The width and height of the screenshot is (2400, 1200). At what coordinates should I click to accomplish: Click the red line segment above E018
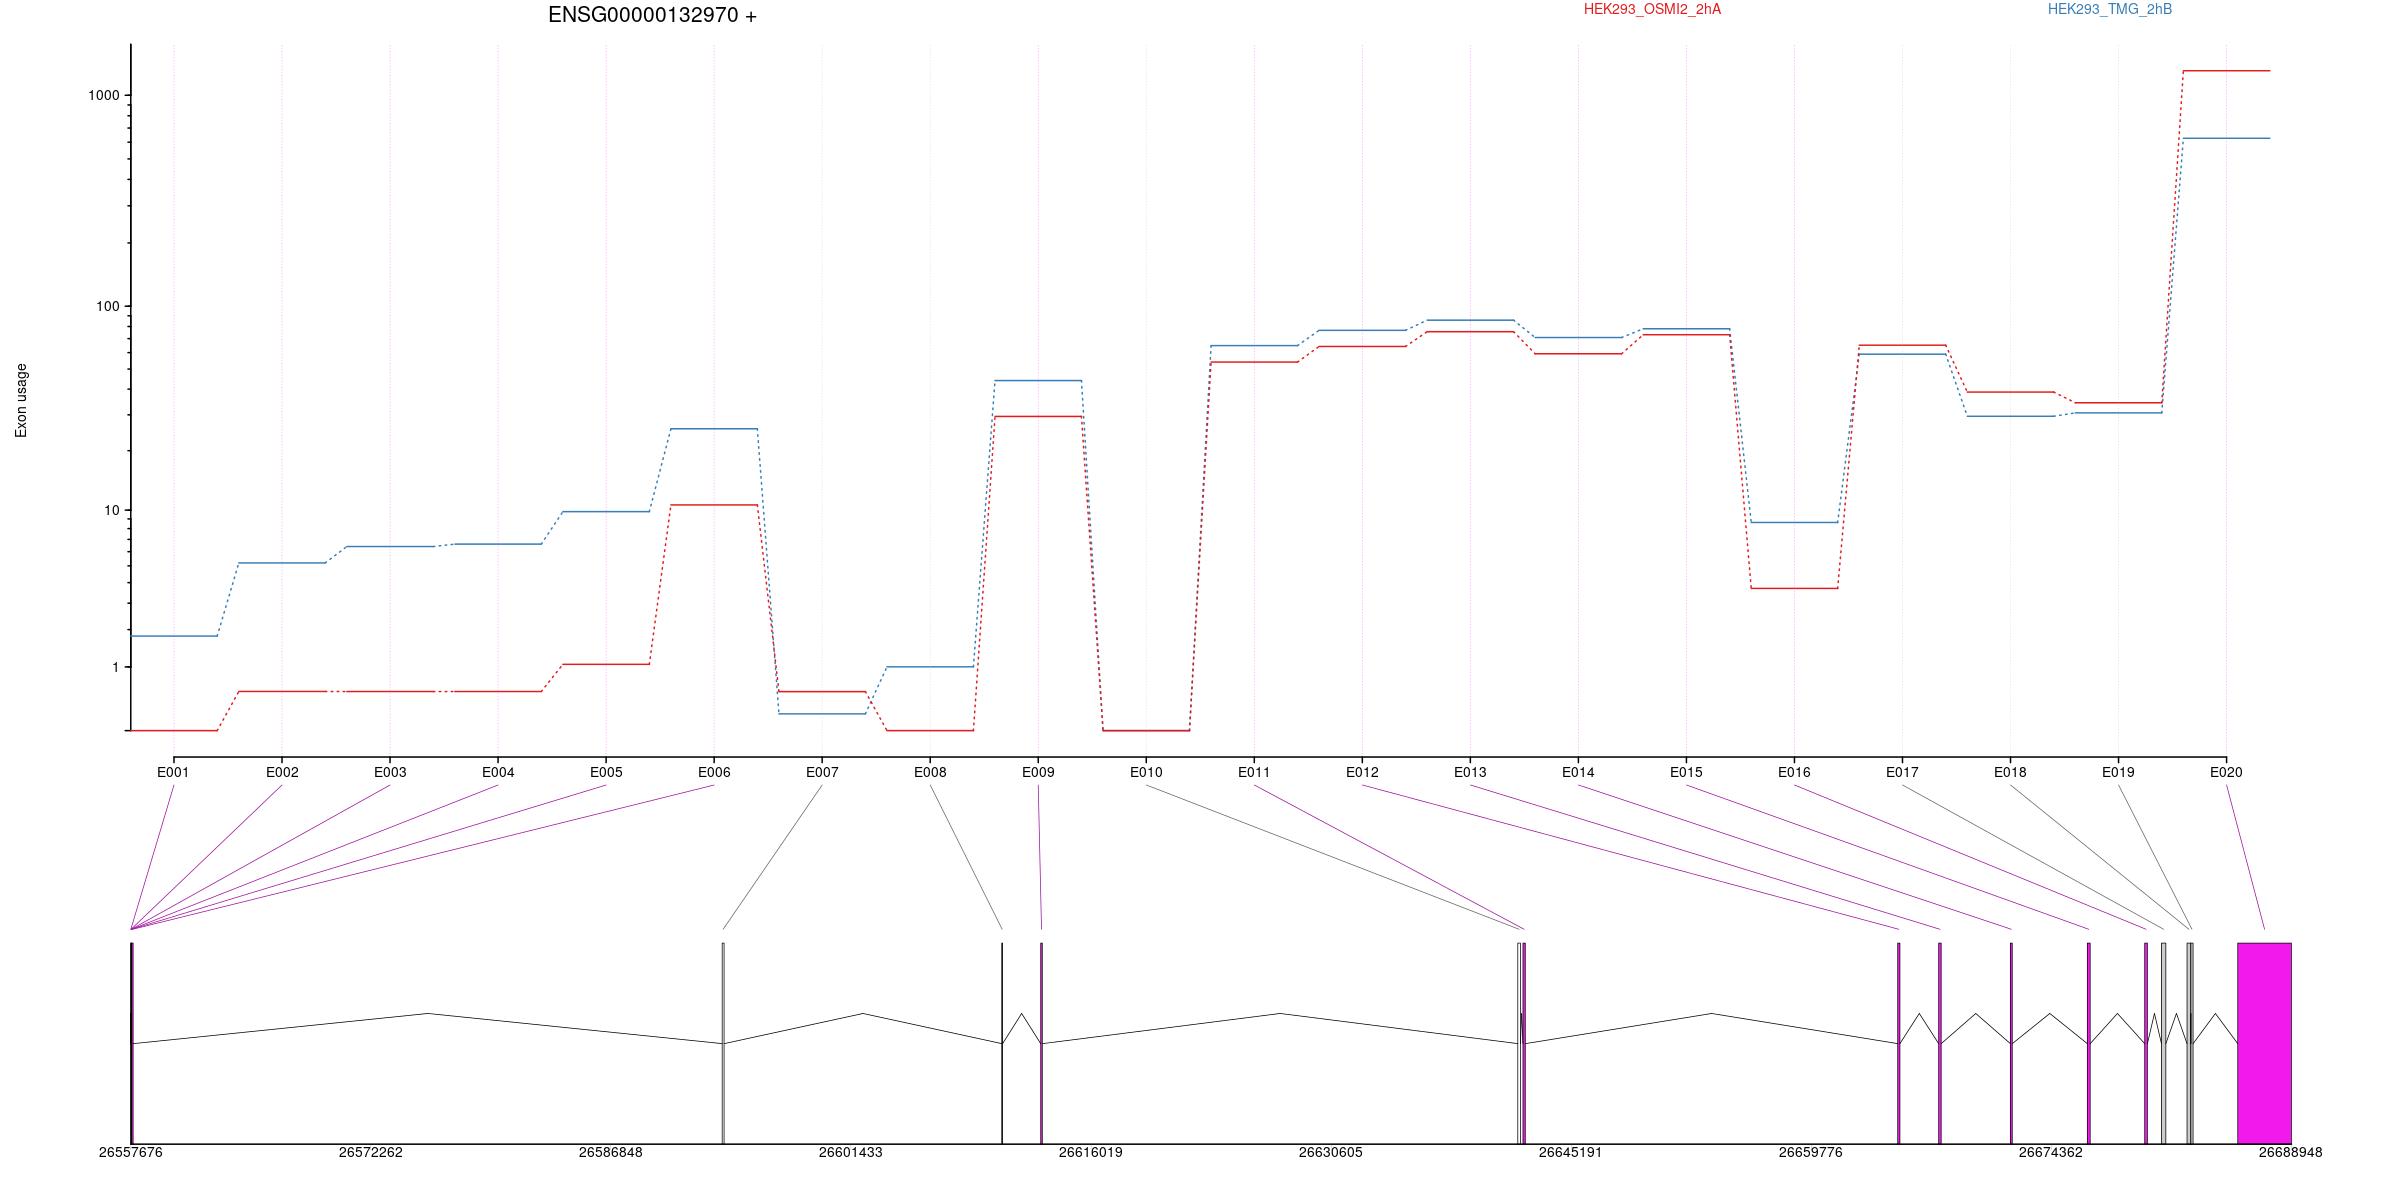click(2010, 392)
